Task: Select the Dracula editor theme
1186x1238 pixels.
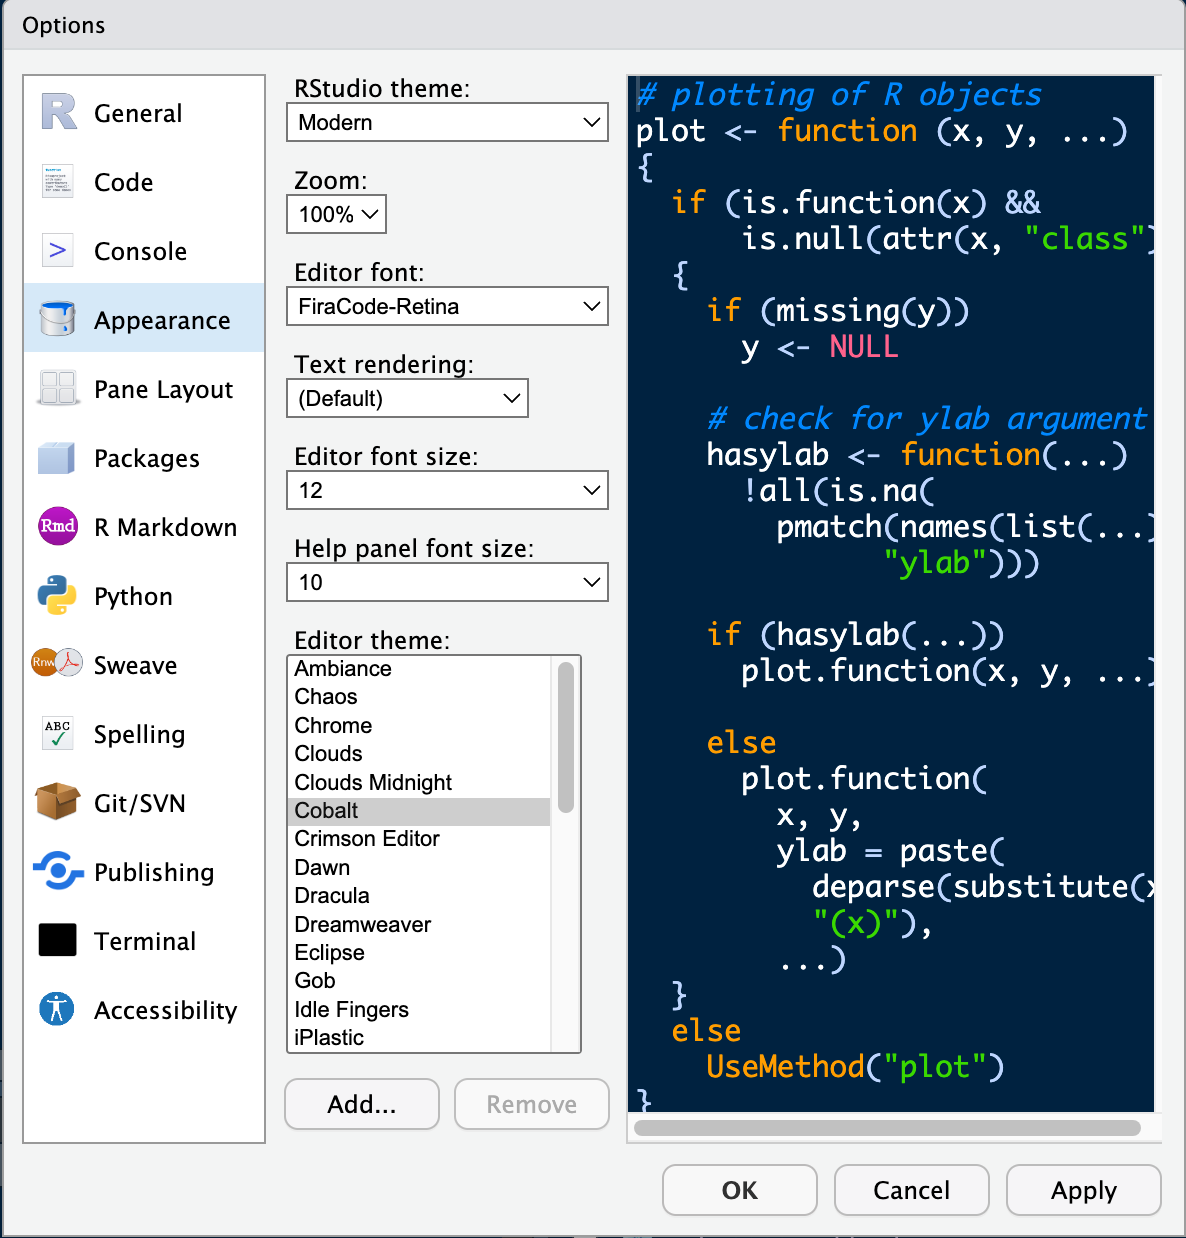Action: [x=419, y=895]
